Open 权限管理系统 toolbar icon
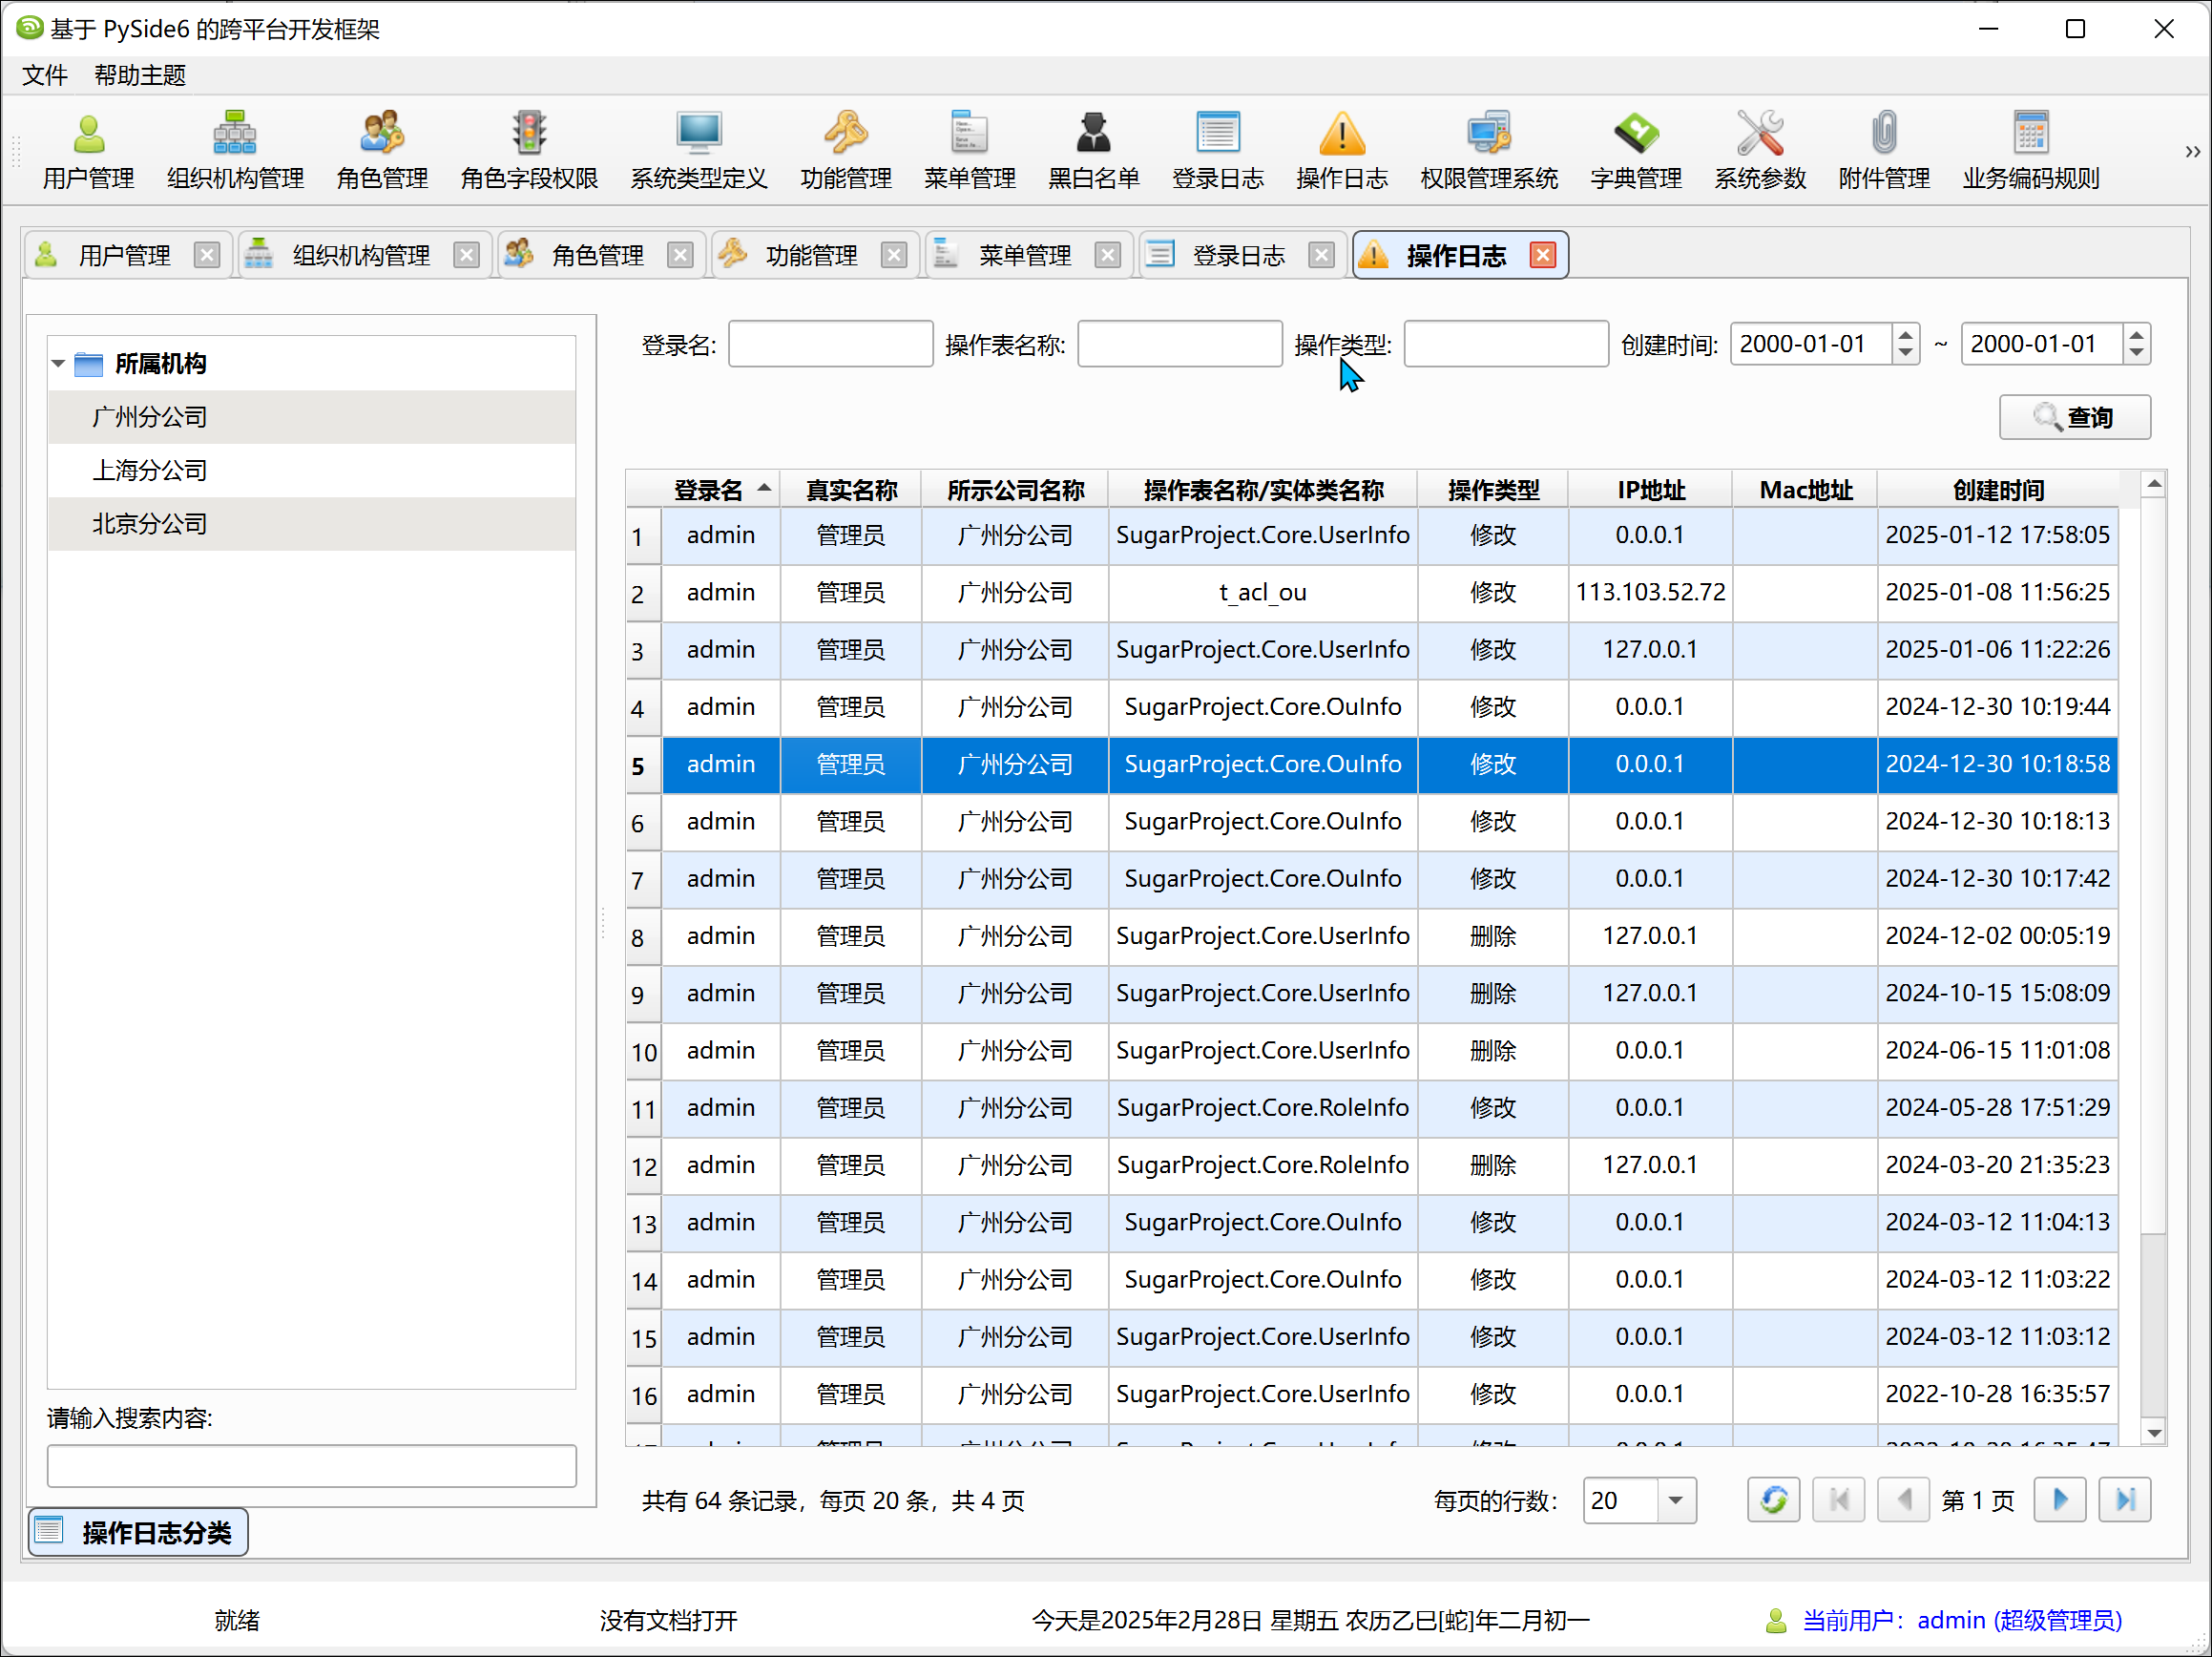 tap(1488, 150)
